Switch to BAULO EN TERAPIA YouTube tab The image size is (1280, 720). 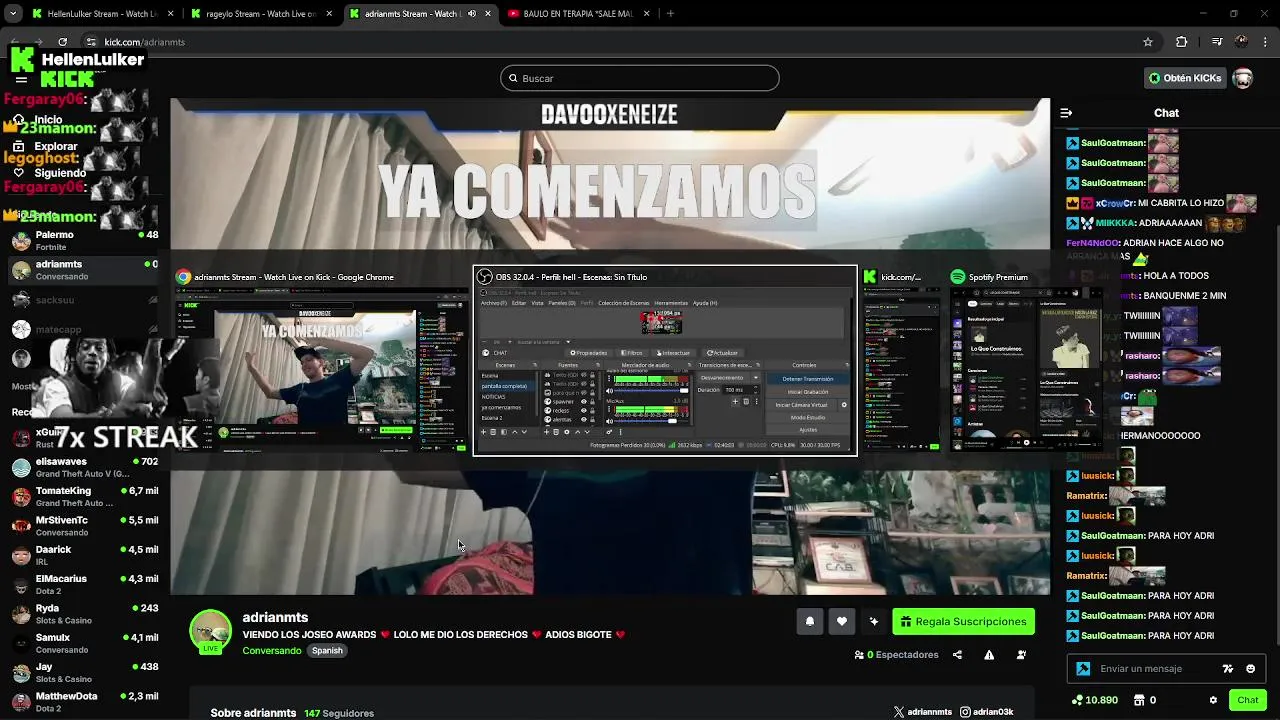pyautogui.click(x=578, y=14)
